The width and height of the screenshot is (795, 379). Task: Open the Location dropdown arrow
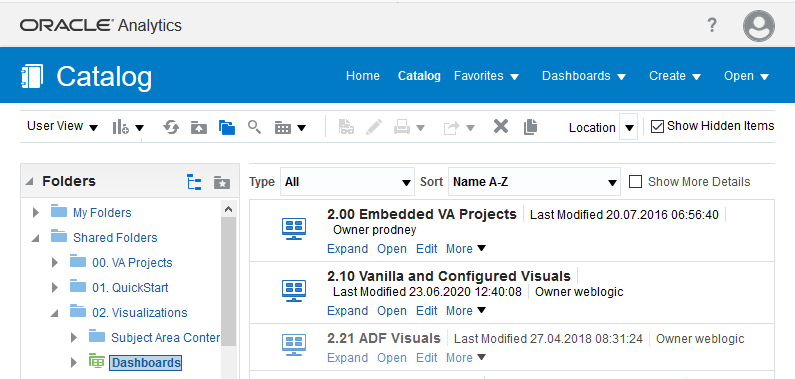[x=629, y=127]
